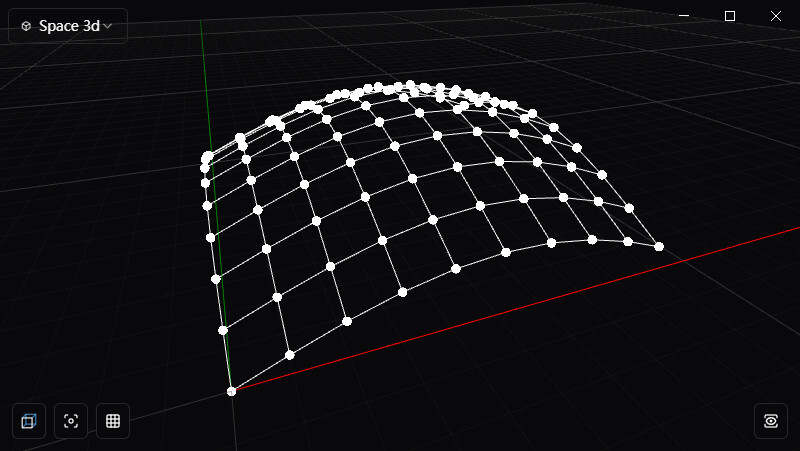Toggle the grid display icon

(113, 421)
